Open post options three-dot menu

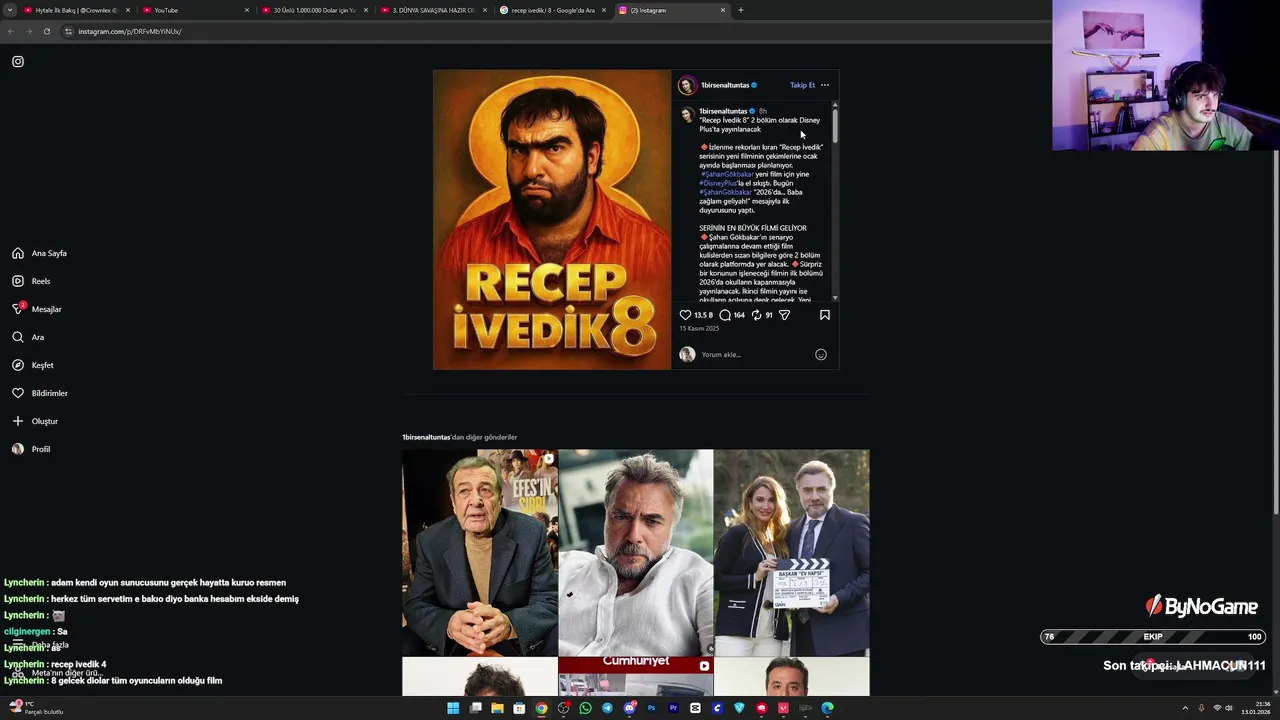pyautogui.click(x=825, y=85)
